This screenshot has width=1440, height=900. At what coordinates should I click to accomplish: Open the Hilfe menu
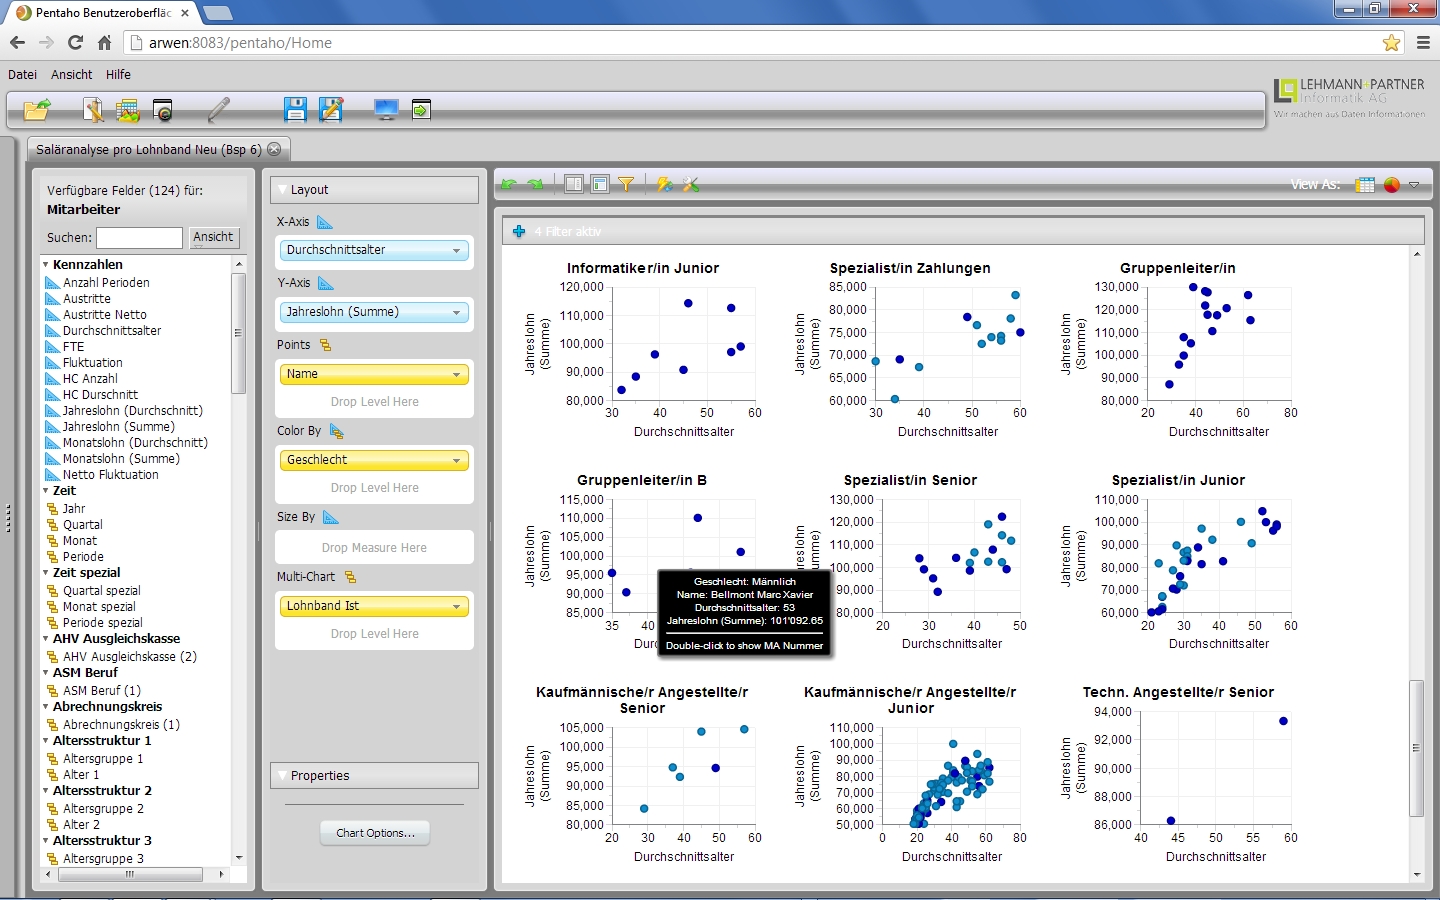point(118,75)
